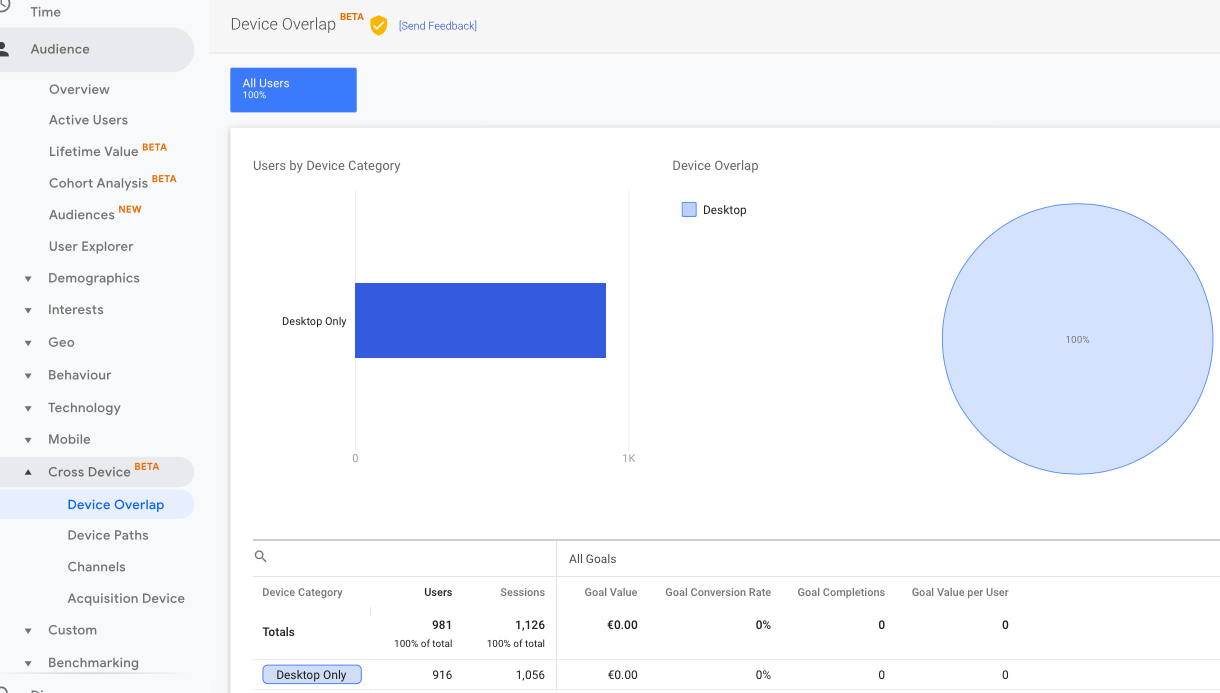This screenshot has width=1220, height=693.
Task: Expand the Technology section
Action: [x=29, y=408]
